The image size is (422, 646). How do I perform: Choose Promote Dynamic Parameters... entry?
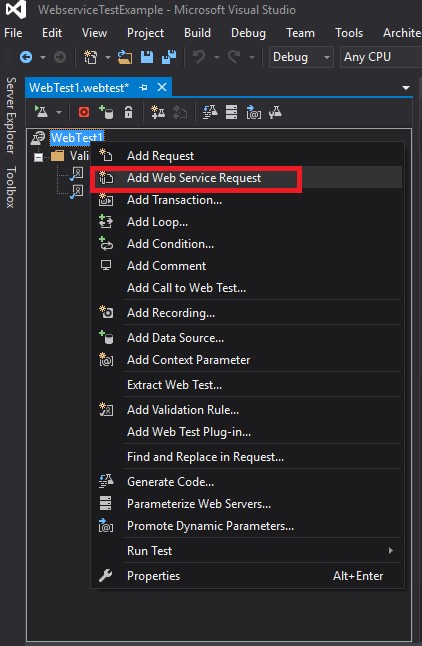click(x=246, y=526)
